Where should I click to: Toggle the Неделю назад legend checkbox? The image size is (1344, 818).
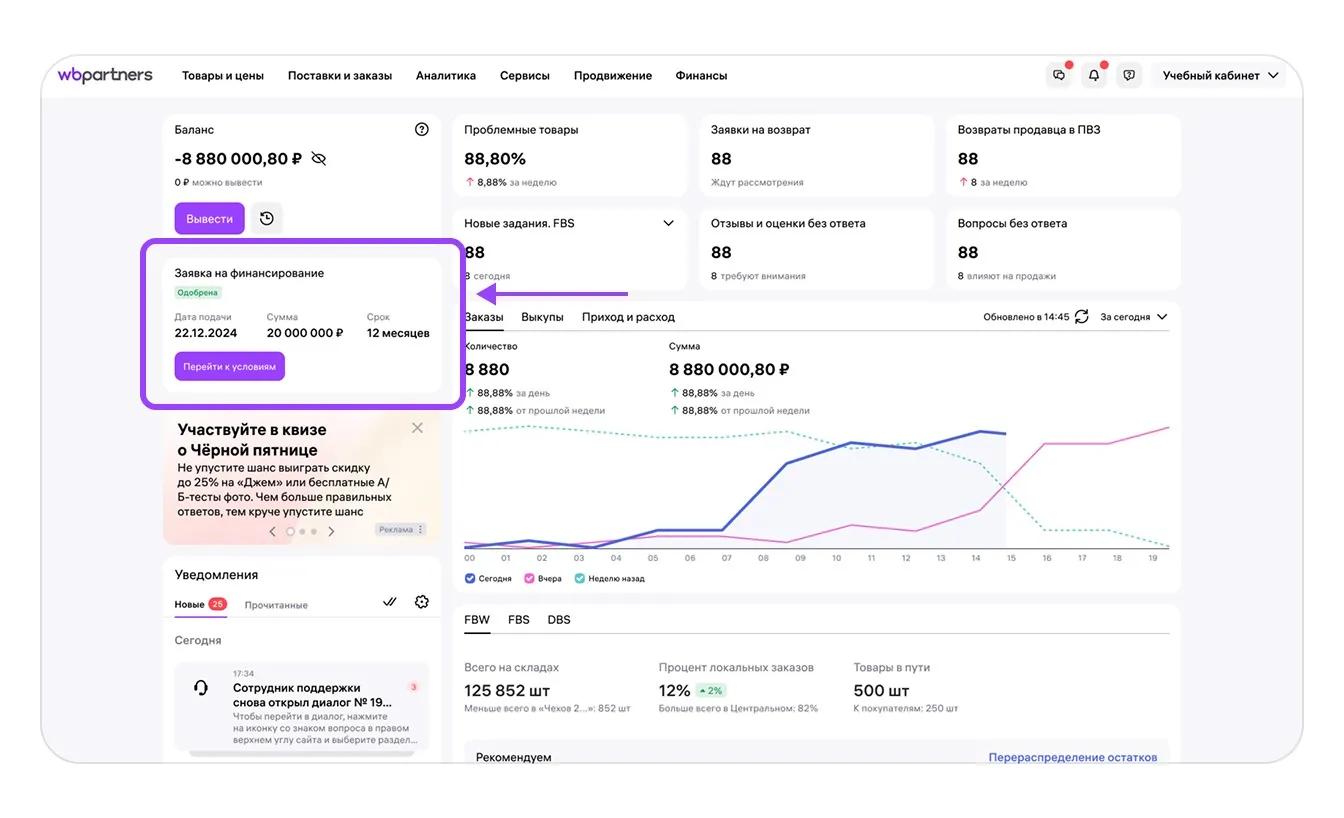click(580, 578)
